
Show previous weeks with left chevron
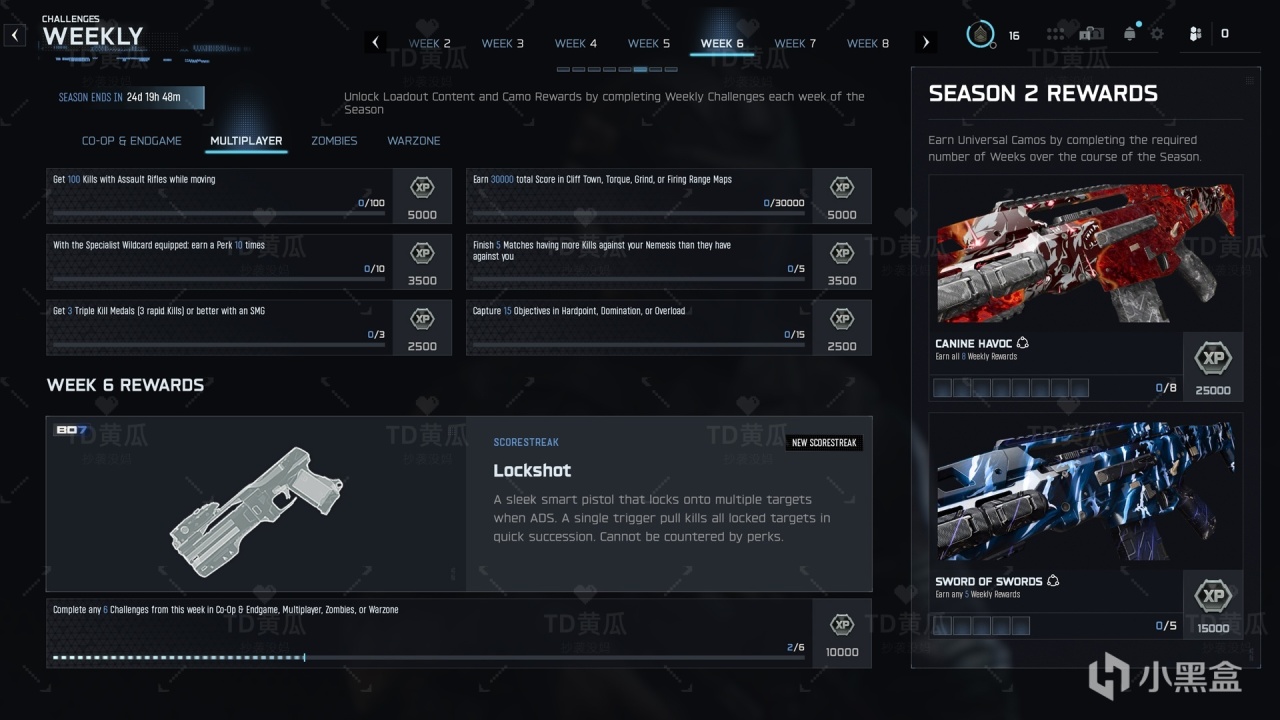tap(376, 42)
